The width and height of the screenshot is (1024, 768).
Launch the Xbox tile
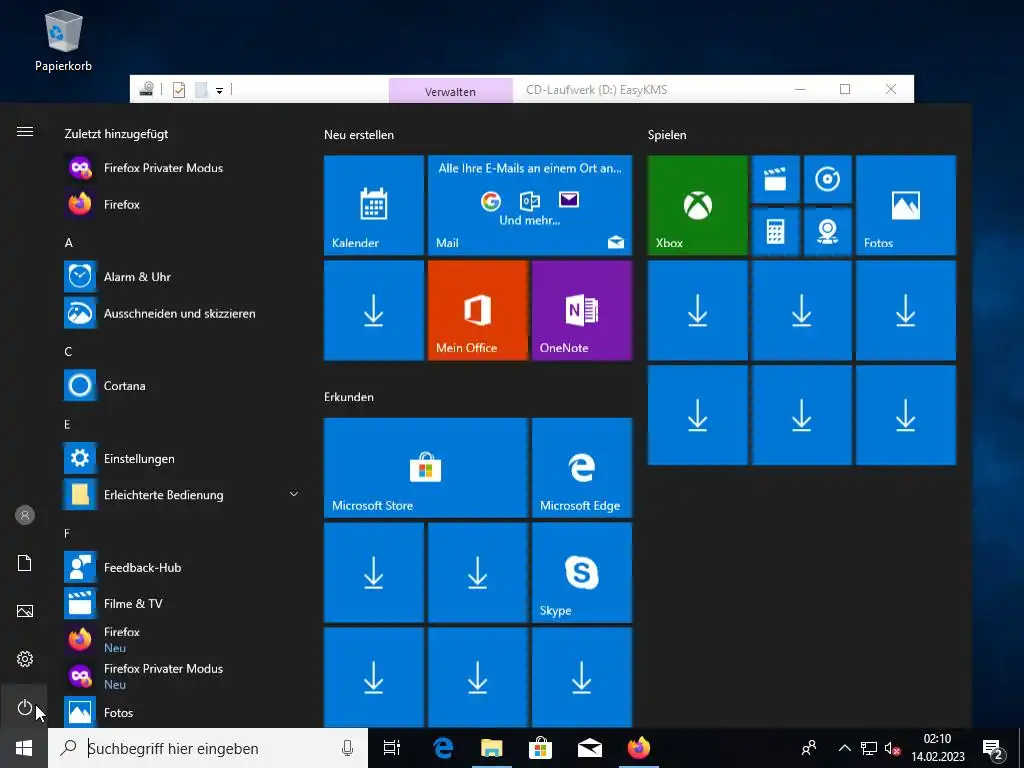click(697, 205)
